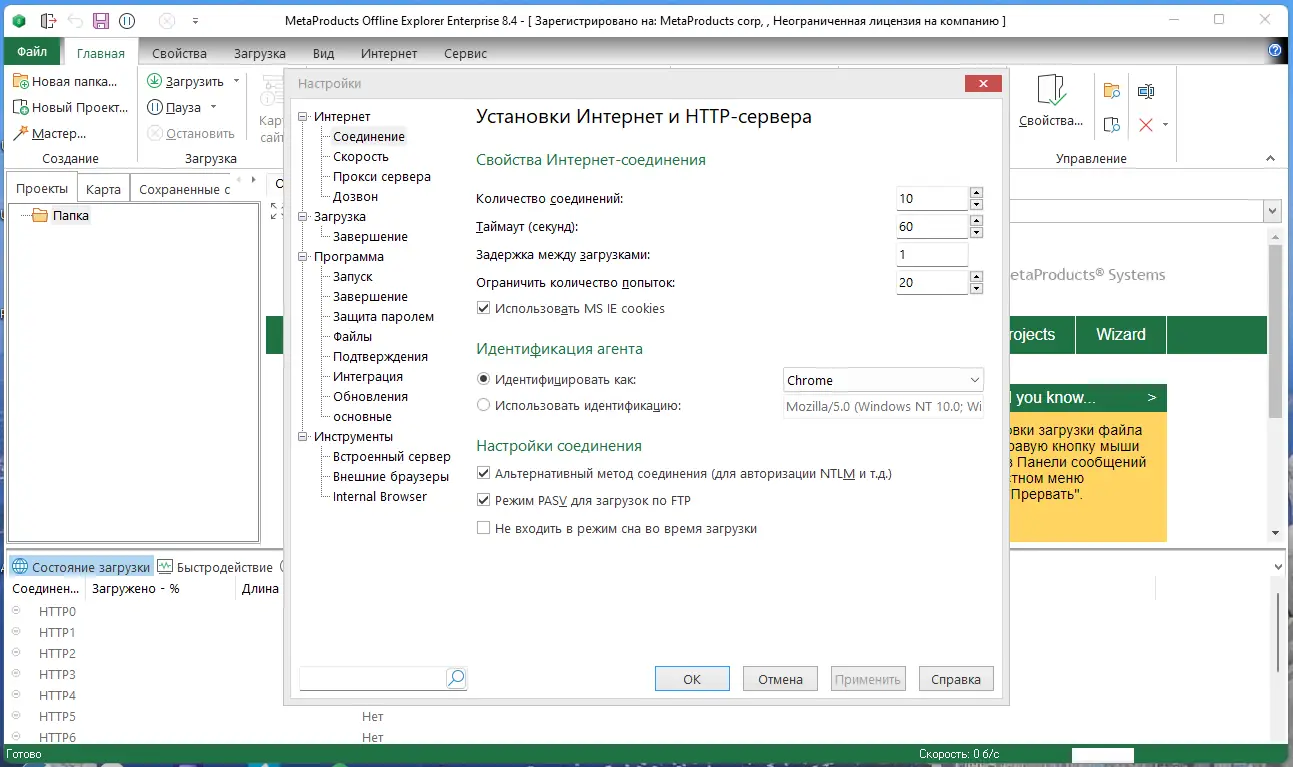
Task: Enable Использовать MS IE cookies checkbox
Action: point(484,308)
